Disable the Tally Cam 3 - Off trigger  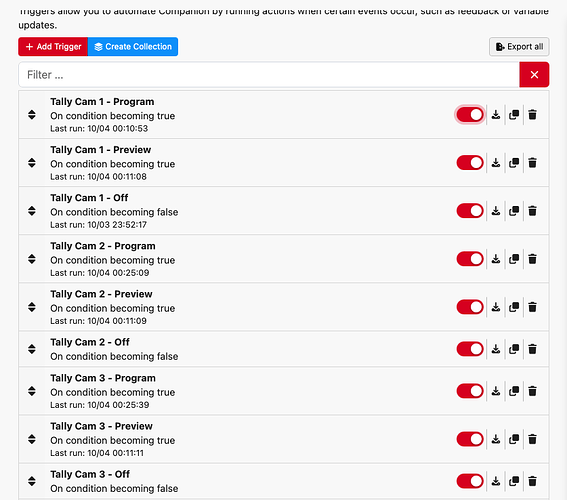[x=470, y=481]
